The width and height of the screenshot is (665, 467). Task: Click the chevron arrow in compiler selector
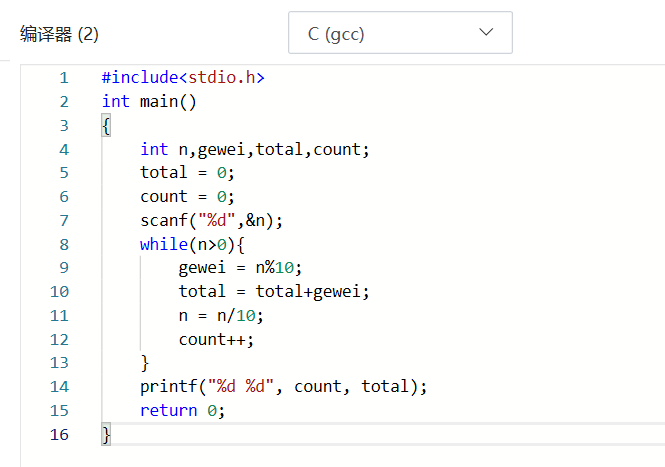pos(486,32)
